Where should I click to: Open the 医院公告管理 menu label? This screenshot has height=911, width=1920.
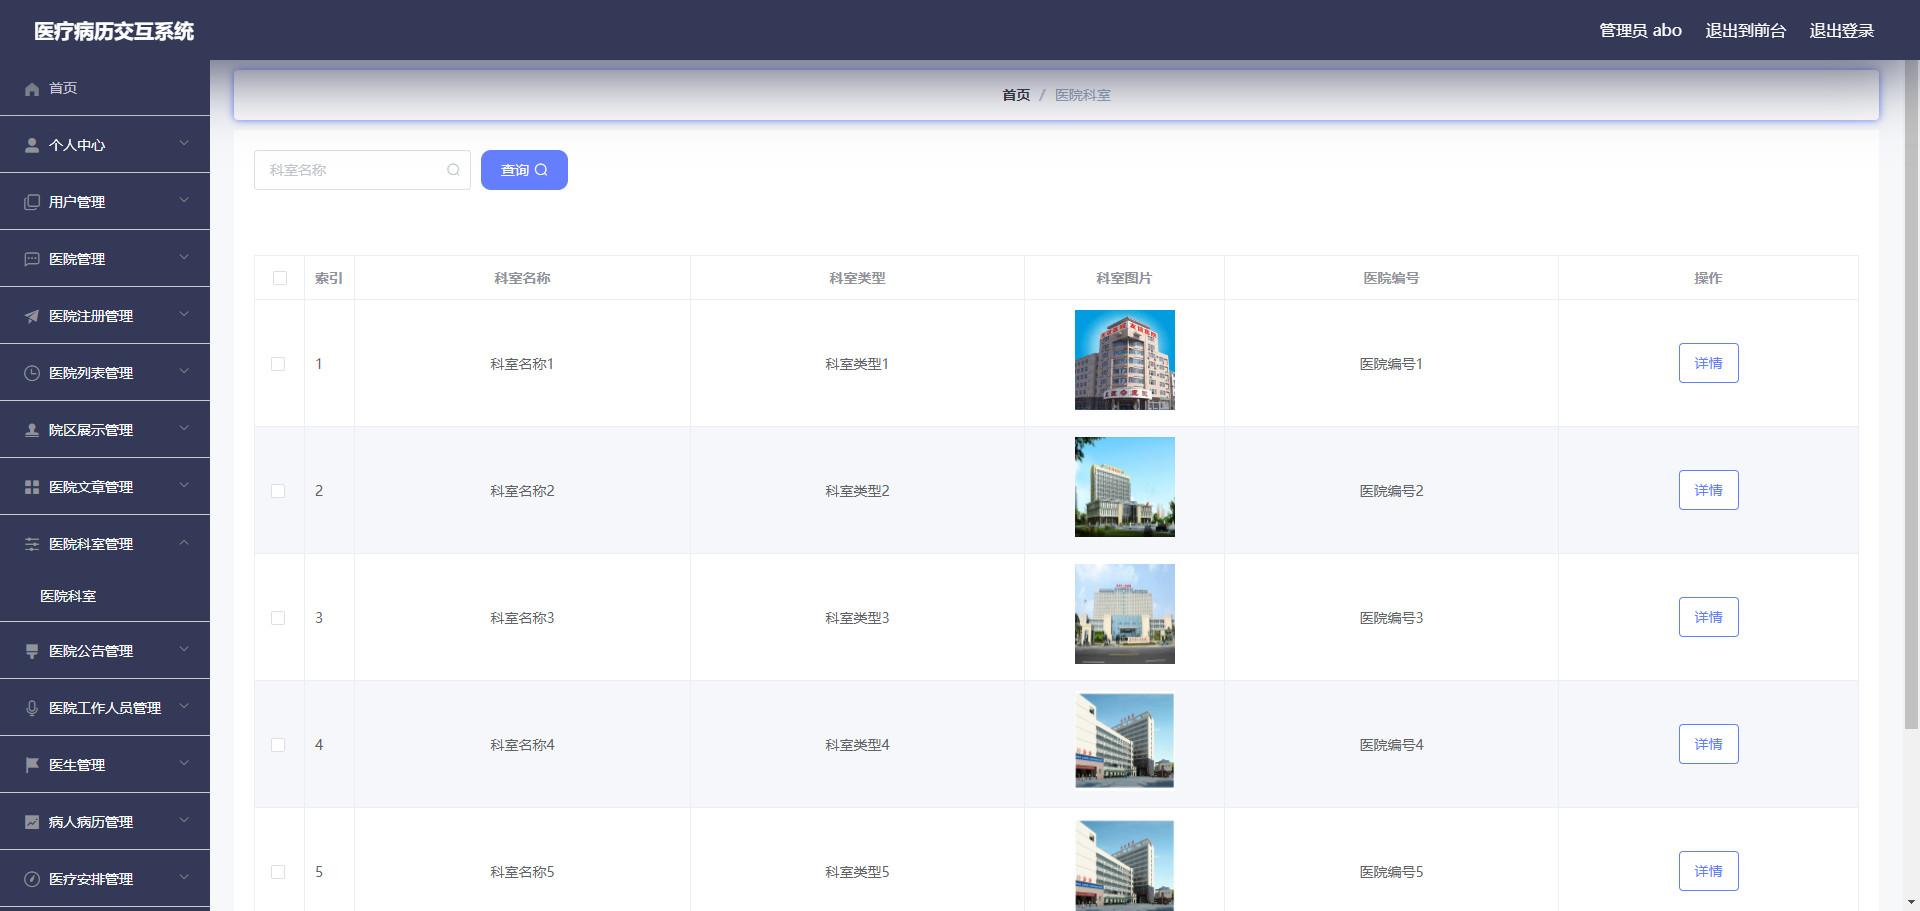pyautogui.click(x=91, y=651)
